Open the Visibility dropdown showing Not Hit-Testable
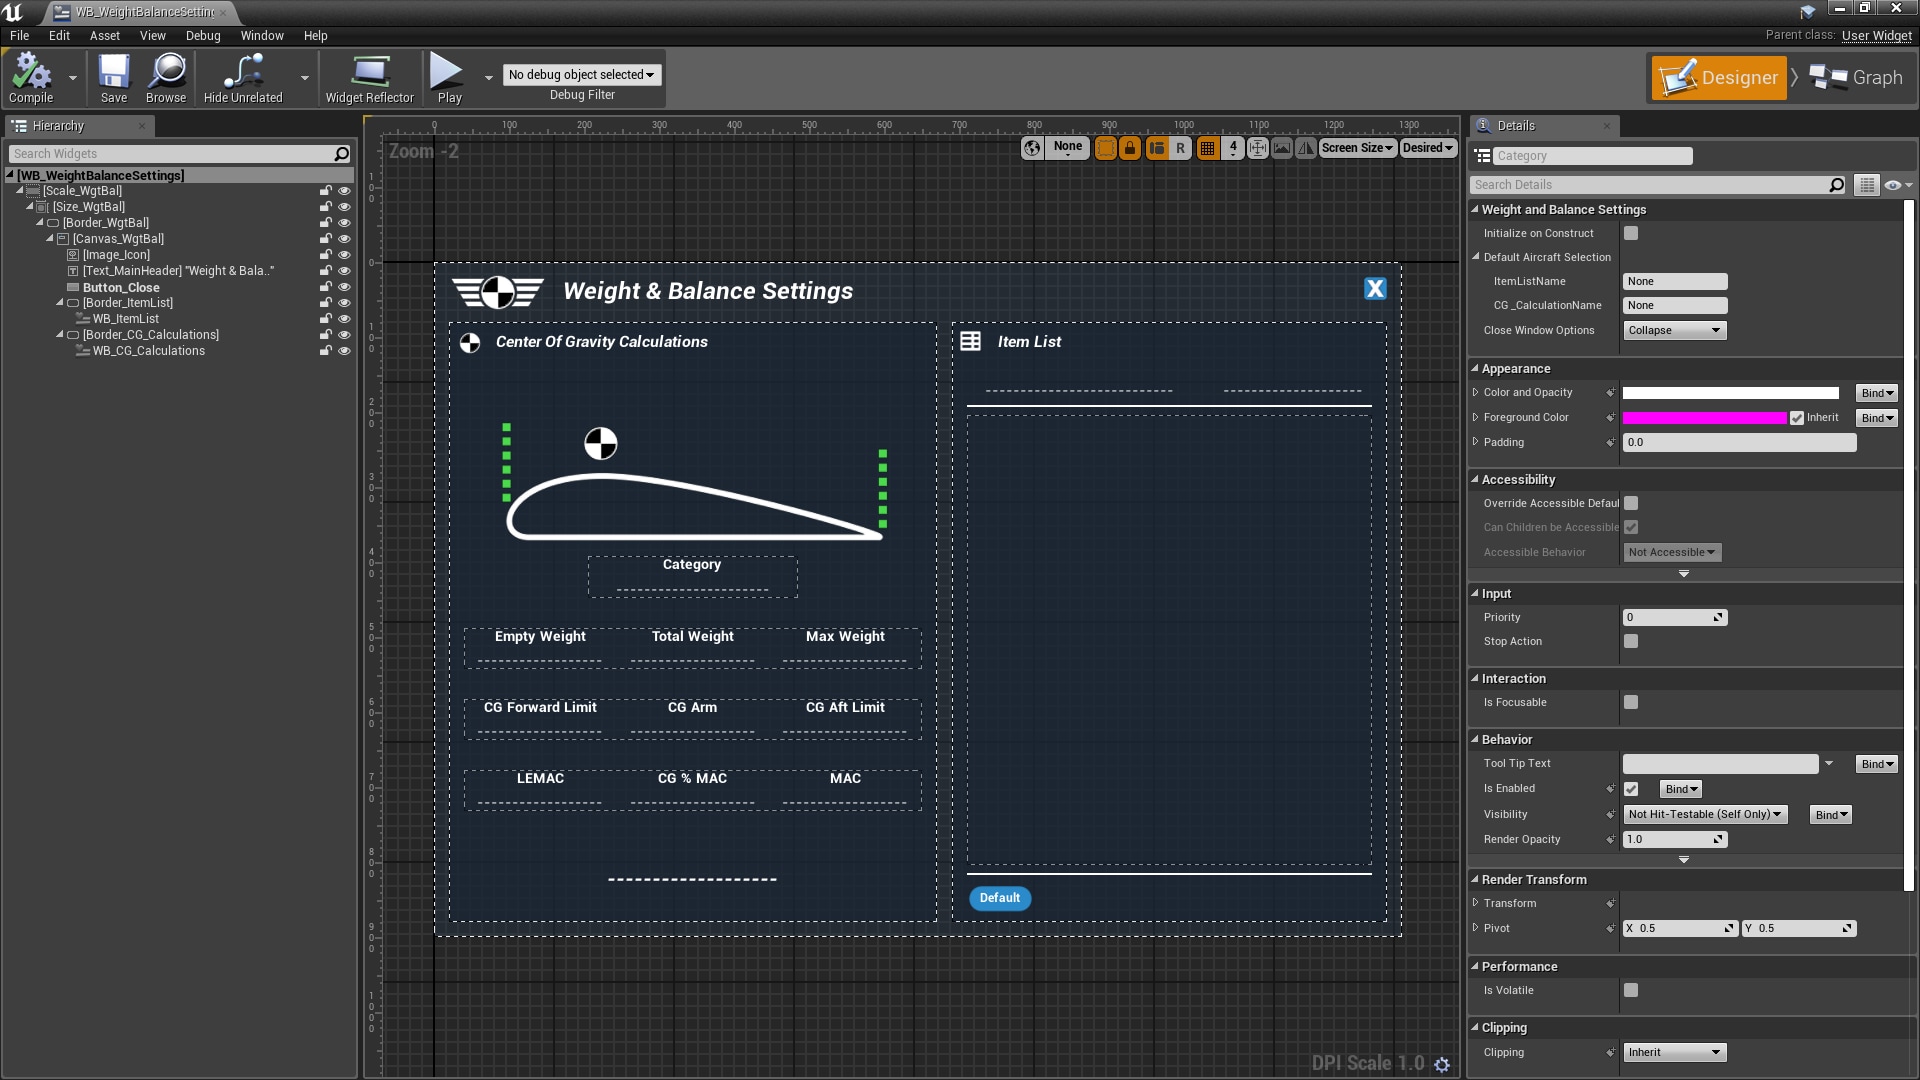This screenshot has height=1080, width=1920. 1704,814
